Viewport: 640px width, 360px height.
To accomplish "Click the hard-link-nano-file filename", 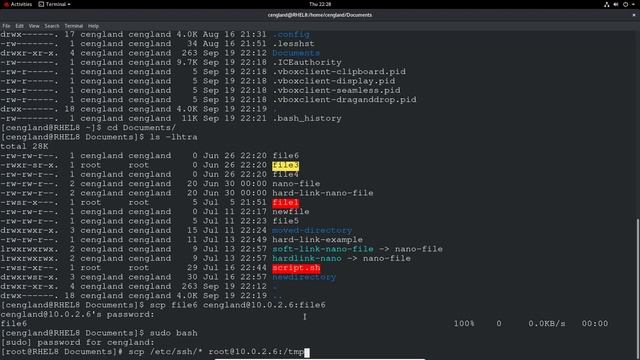I will [x=323, y=193].
